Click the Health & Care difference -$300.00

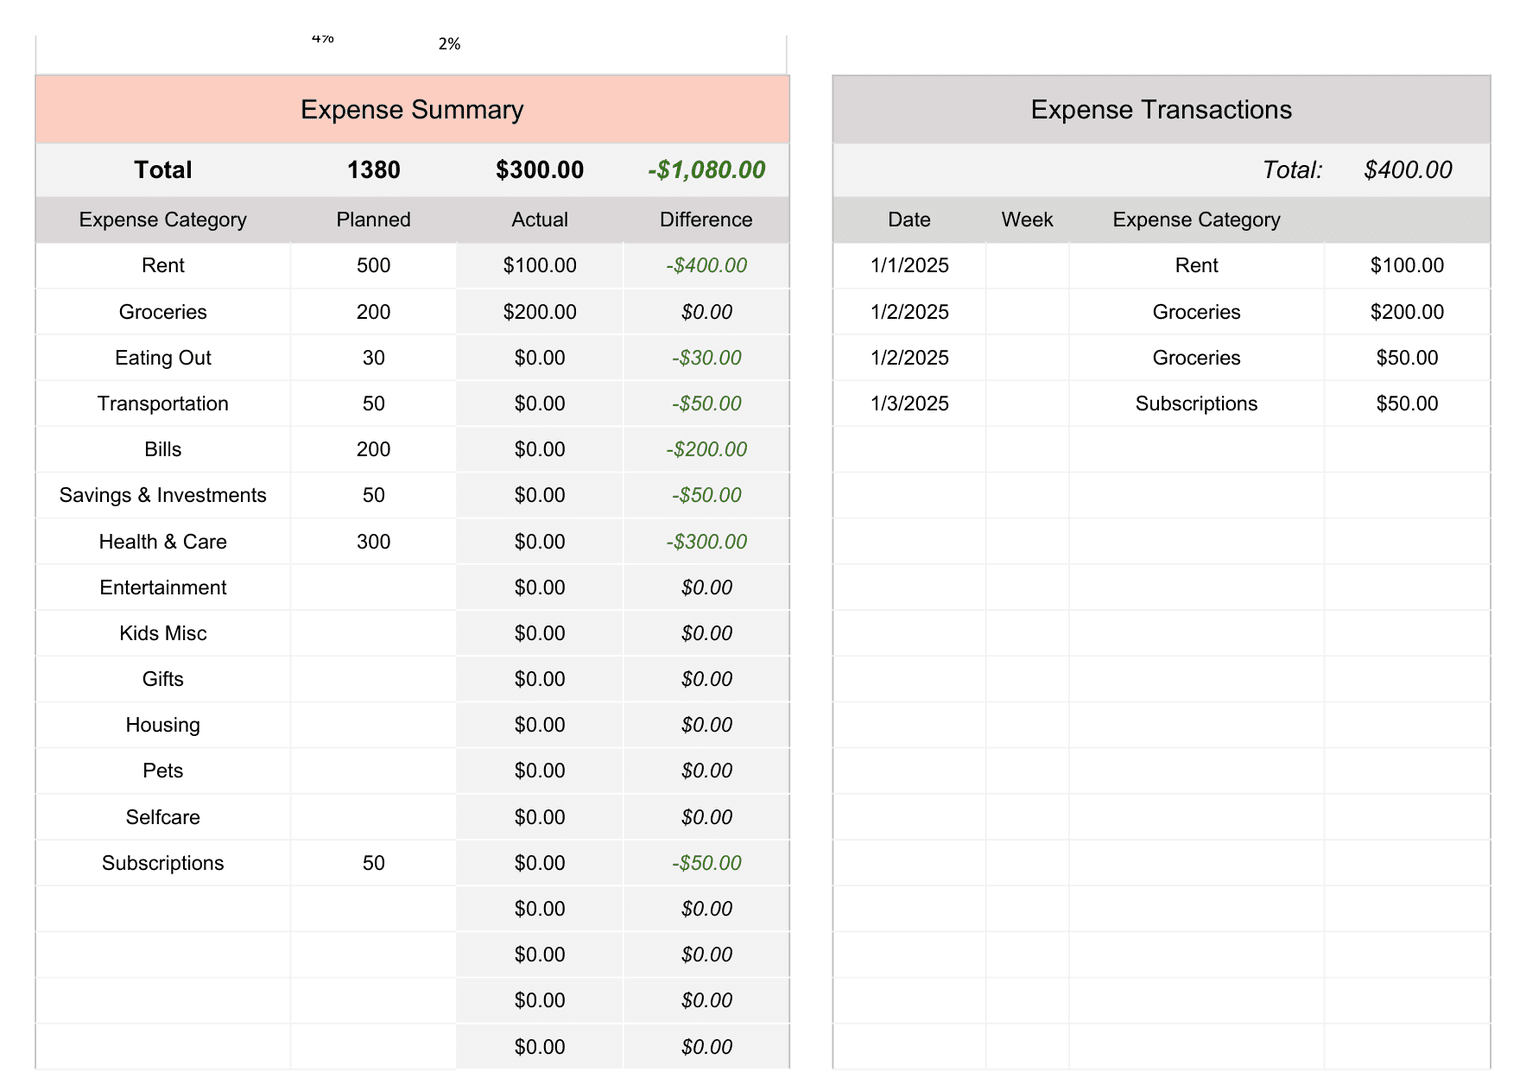[x=706, y=541]
